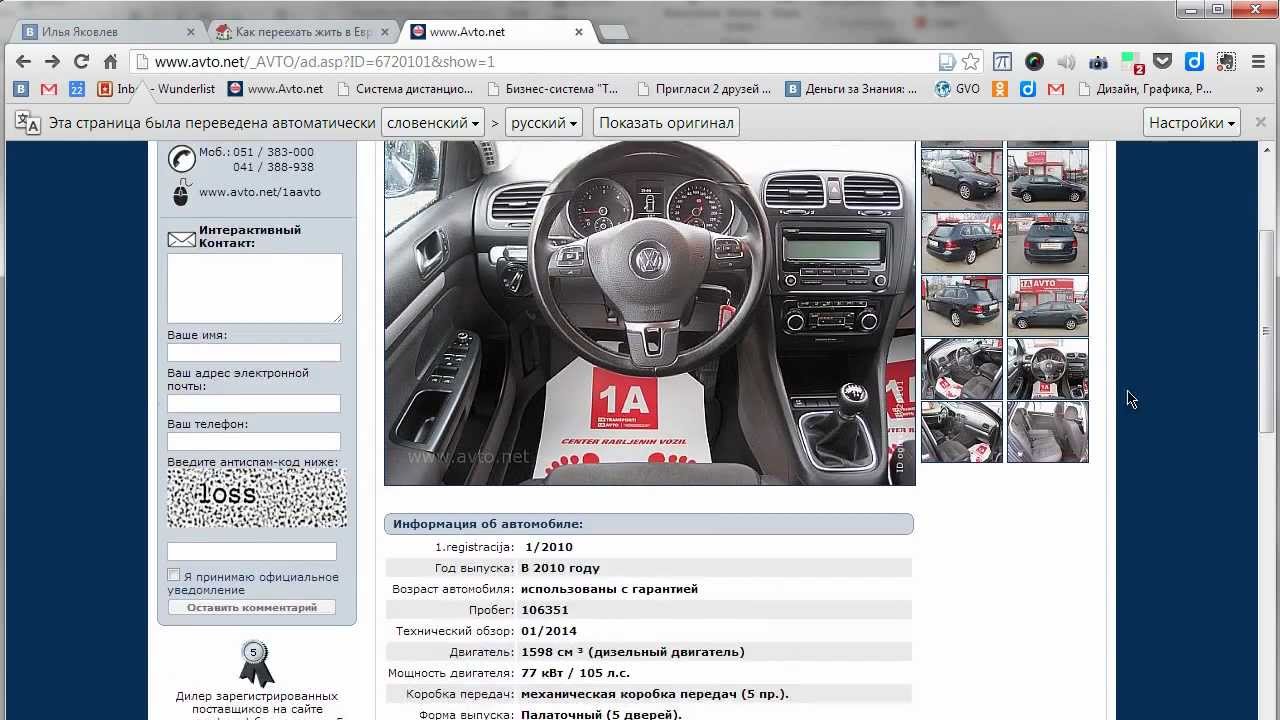Open the Inbox - Wunderlist bookmark
Image resolution: width=1280 pixels, height=720 pixels.
(x=156, y=89)
